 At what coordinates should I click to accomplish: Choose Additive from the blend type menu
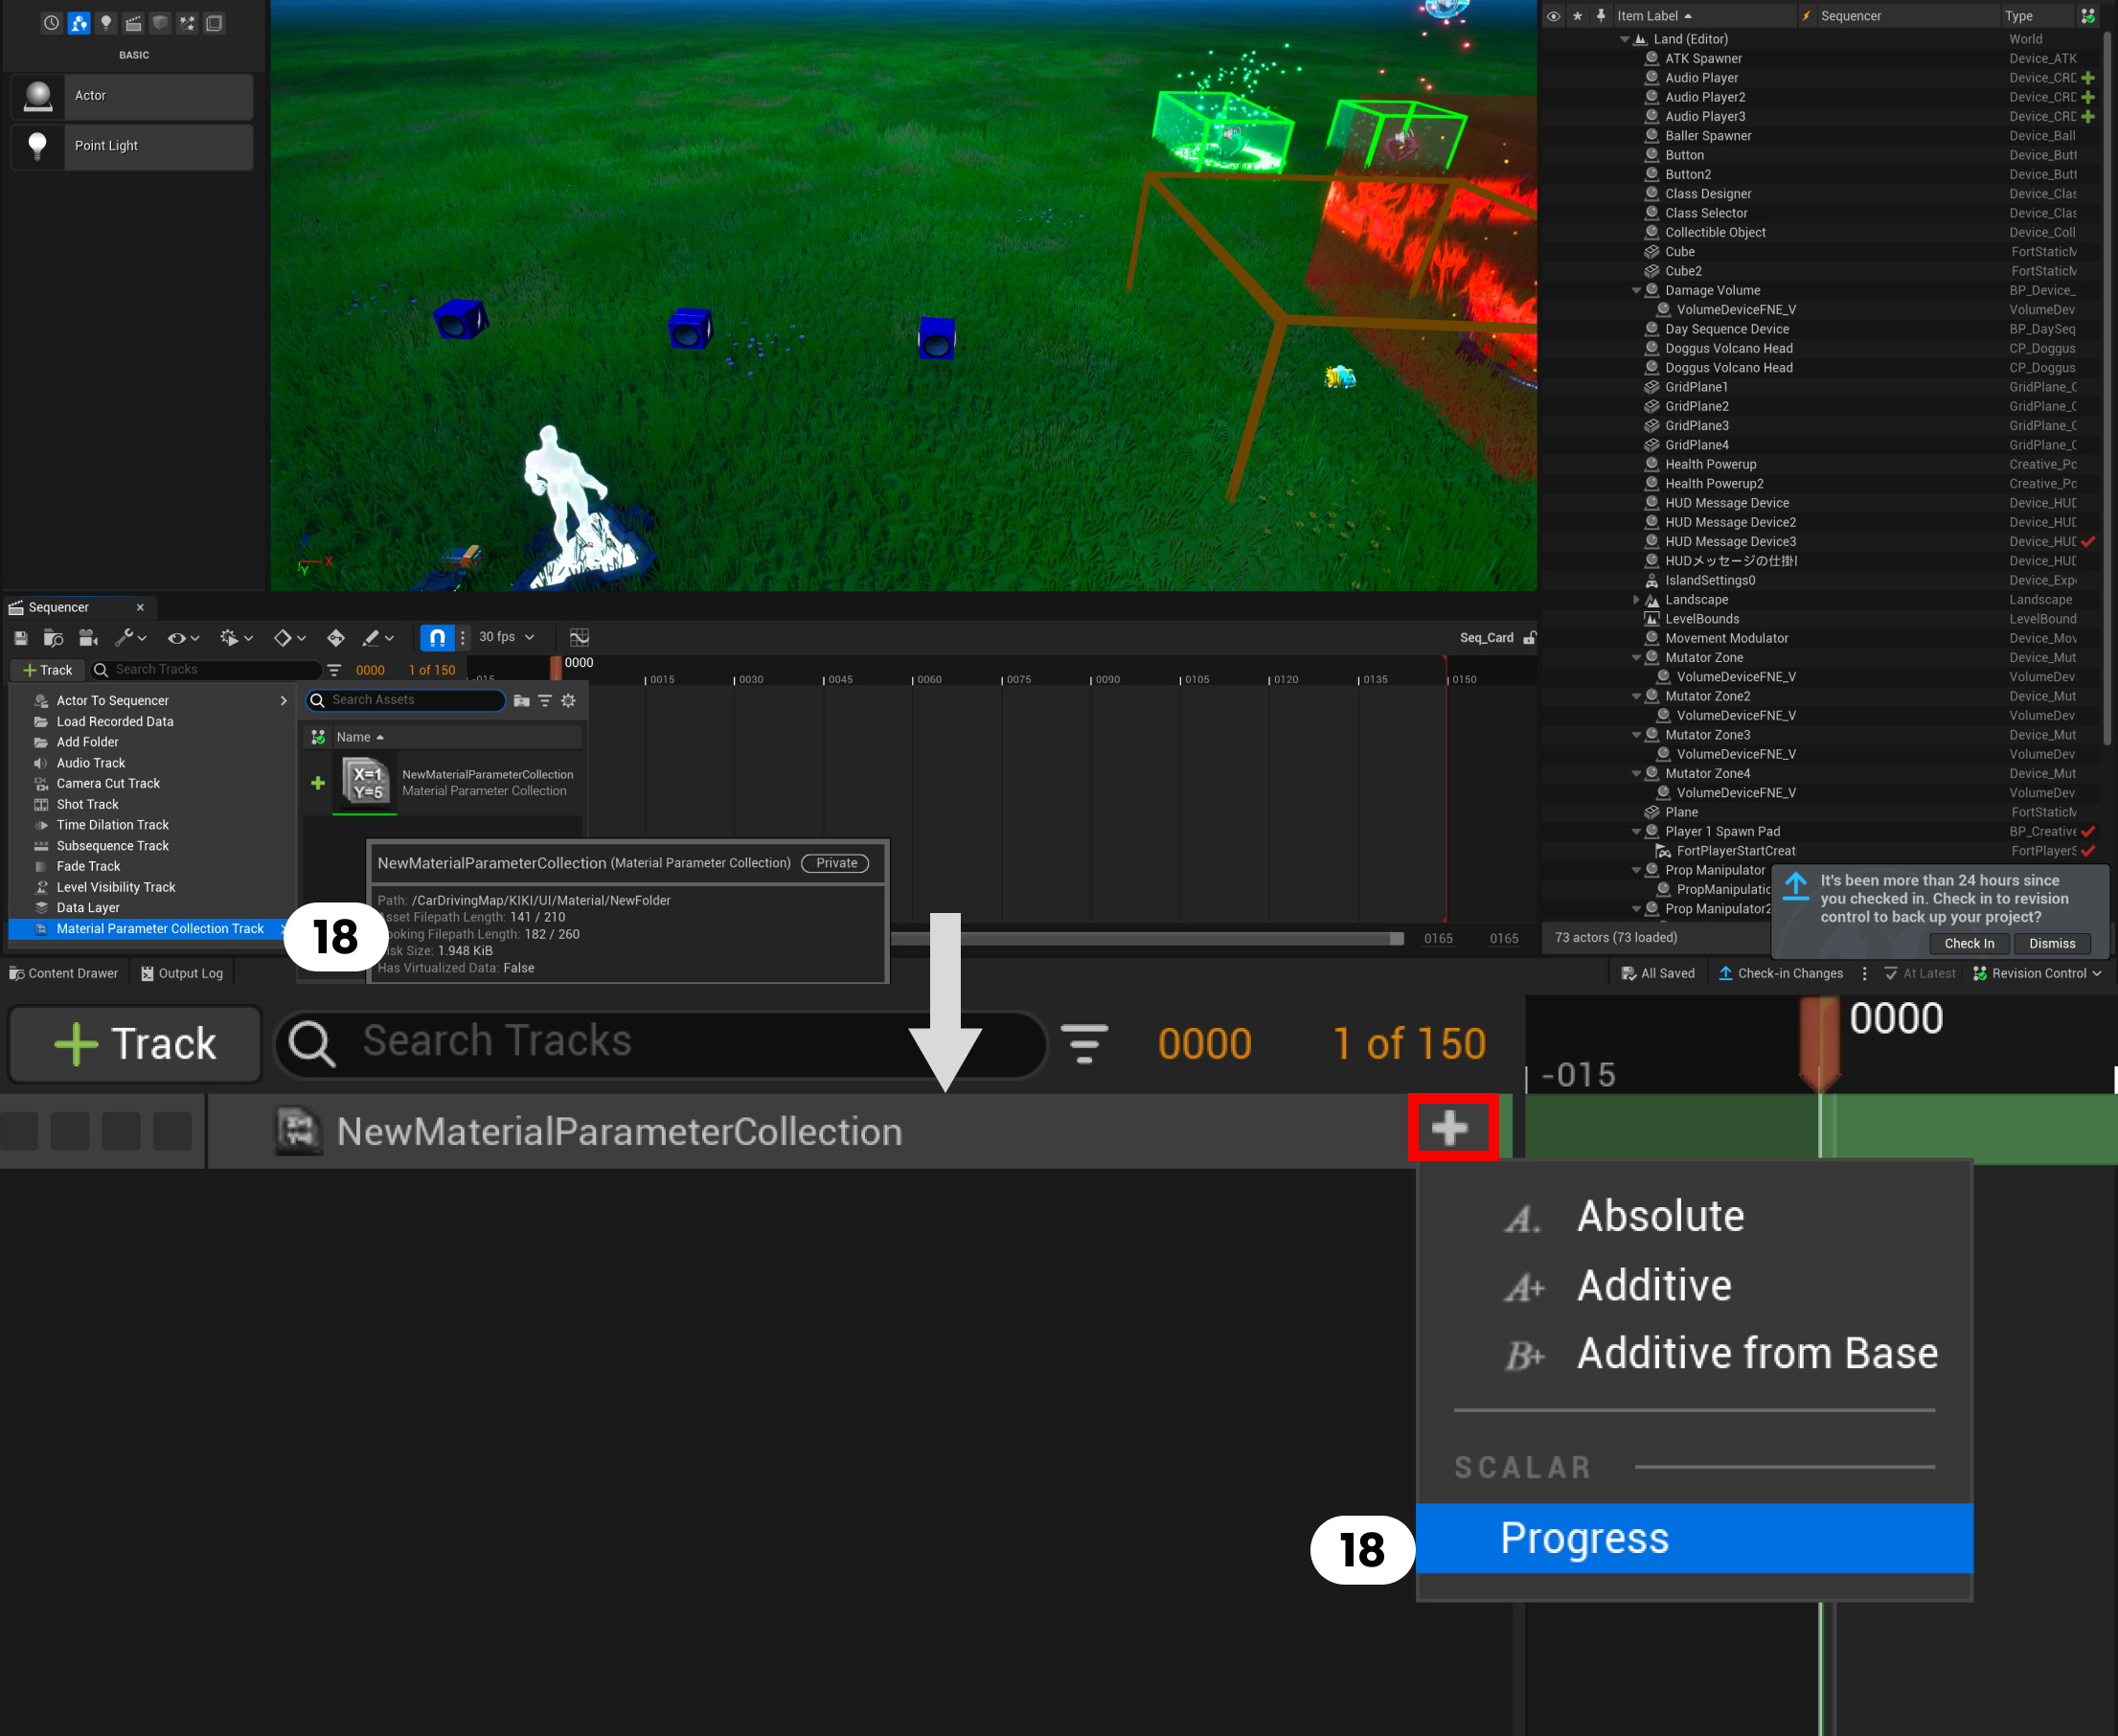[1654, 1285]
